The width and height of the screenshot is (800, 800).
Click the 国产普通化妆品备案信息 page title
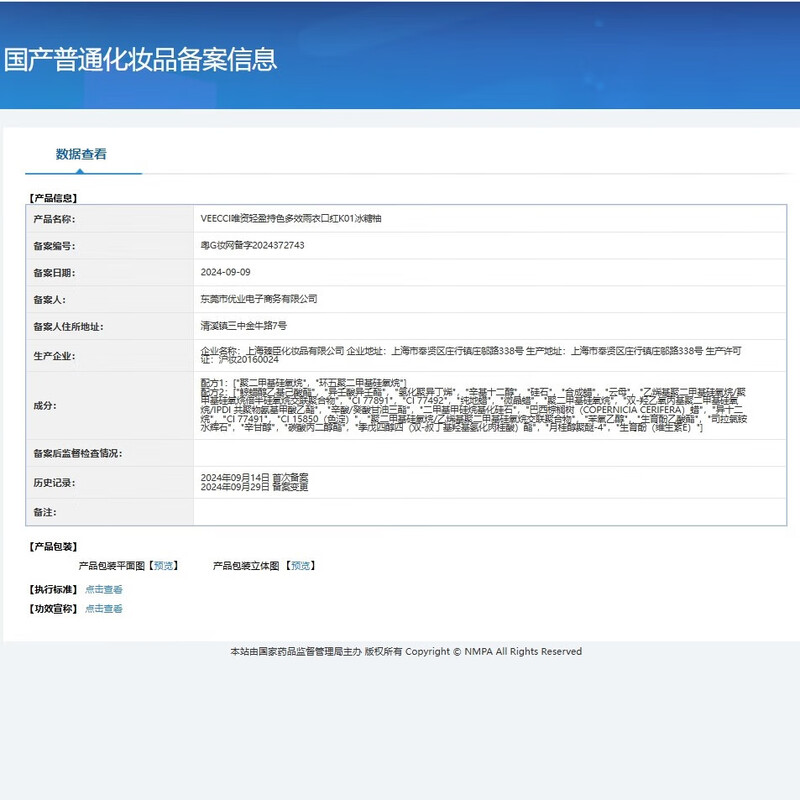(x=141, y=59)
